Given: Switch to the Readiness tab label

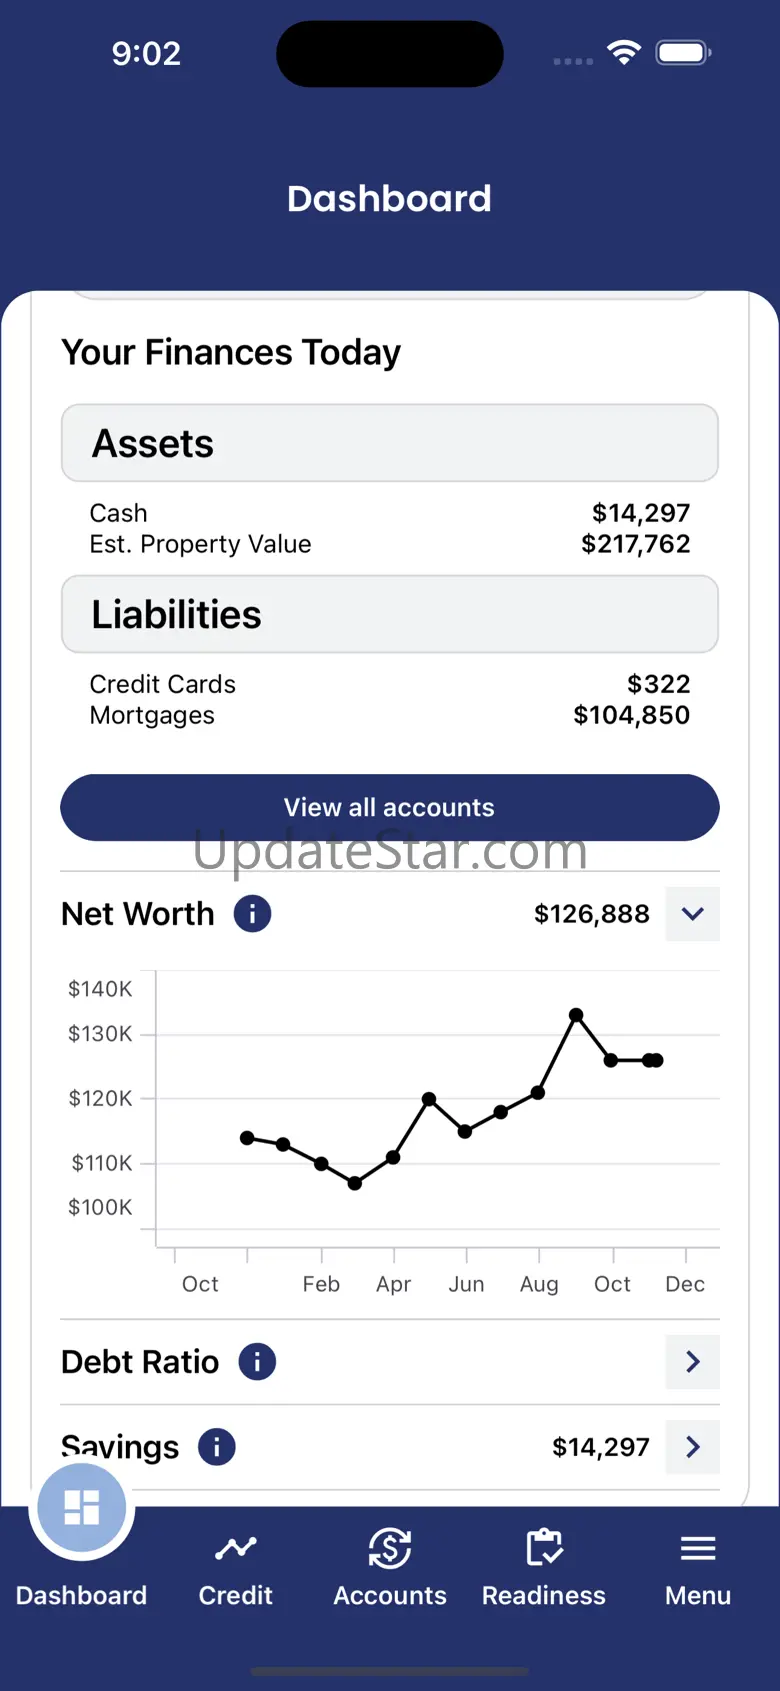Looking at the screenshot, I should (x=544, y=1595).
